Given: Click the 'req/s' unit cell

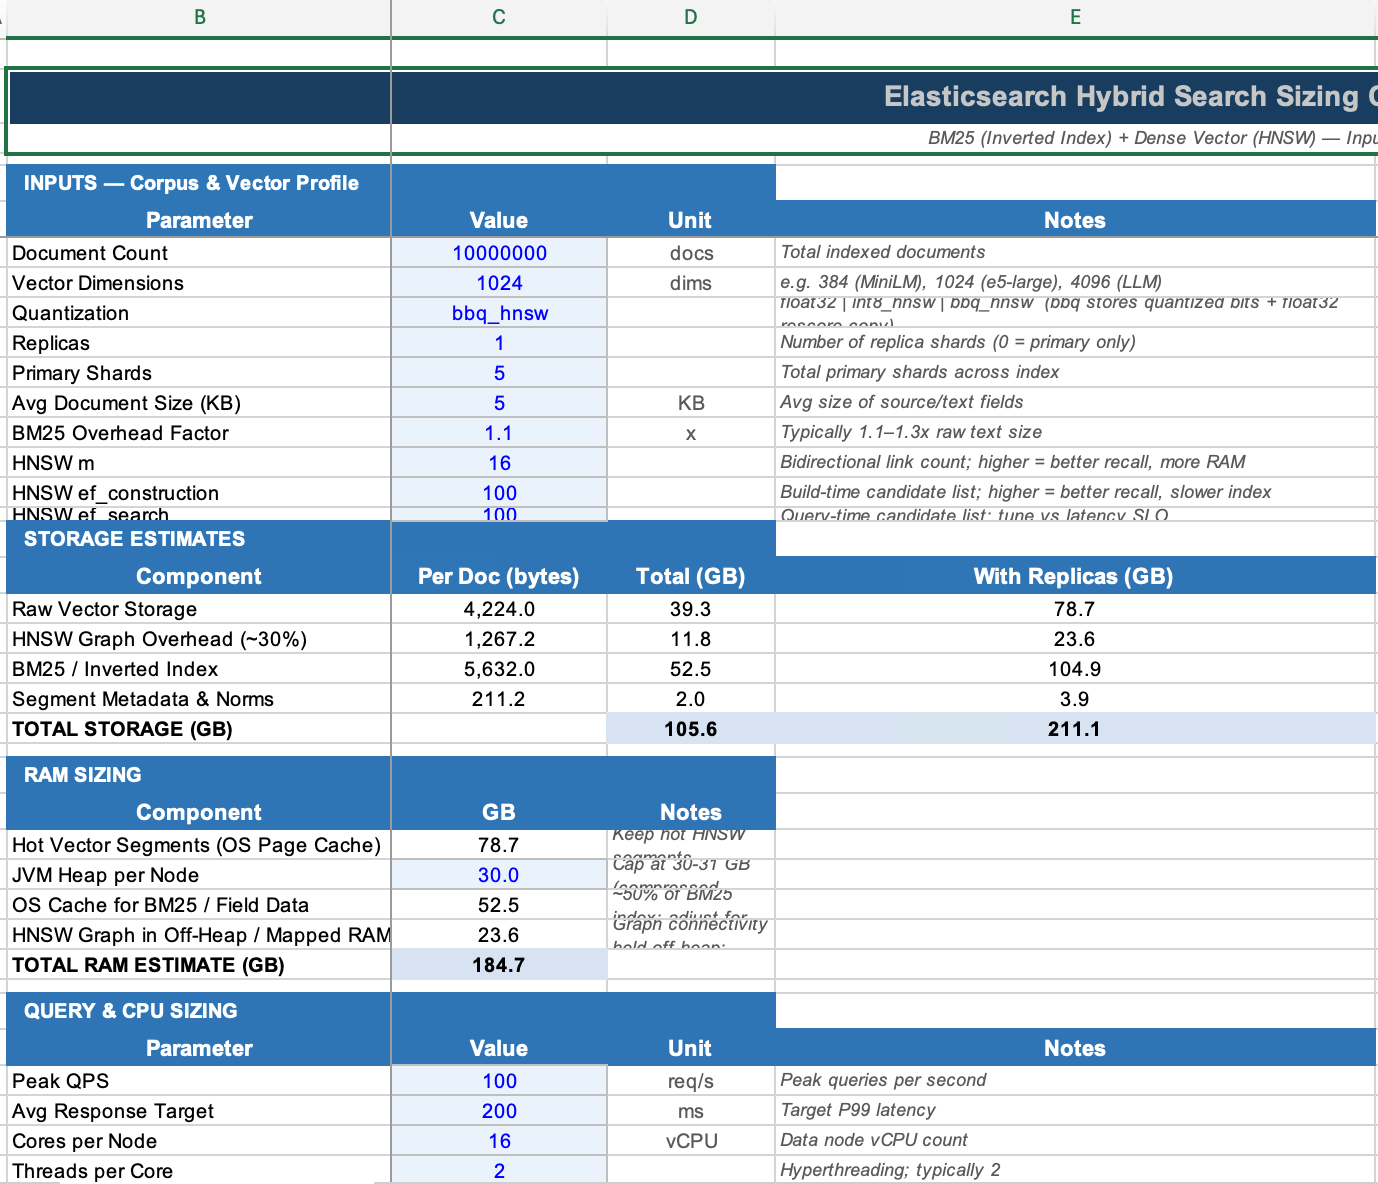Looking at the screenshot, I should pos(691,1081).
